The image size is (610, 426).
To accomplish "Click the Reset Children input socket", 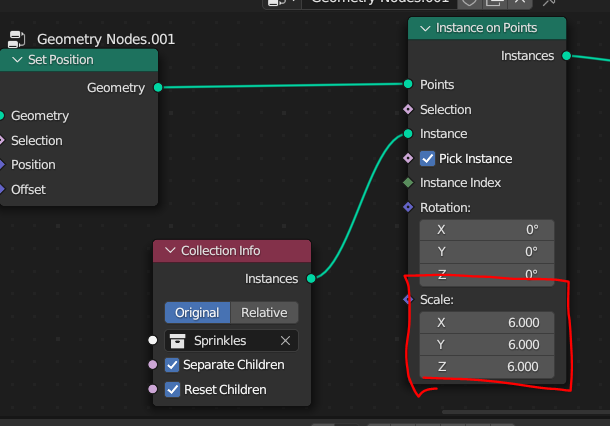I will [x=152, y=389].
